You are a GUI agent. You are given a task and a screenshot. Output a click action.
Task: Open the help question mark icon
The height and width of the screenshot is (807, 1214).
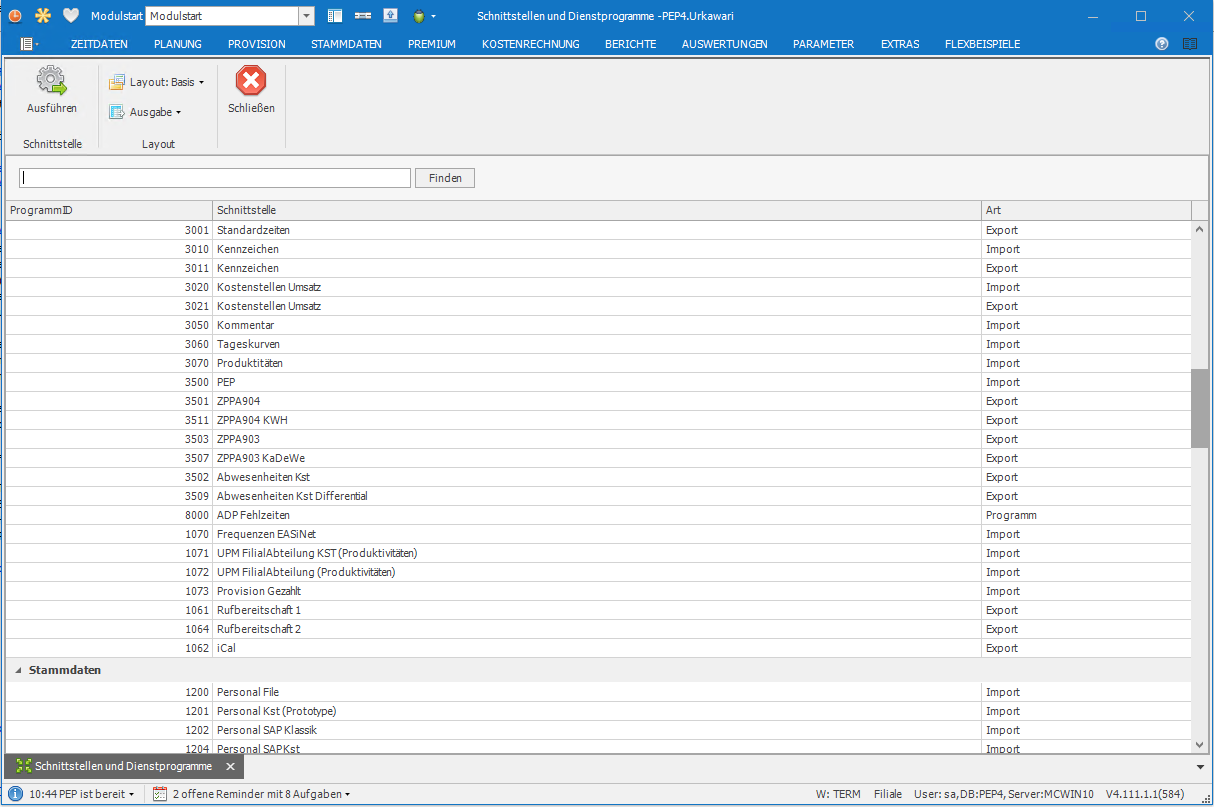point(1161,44)
